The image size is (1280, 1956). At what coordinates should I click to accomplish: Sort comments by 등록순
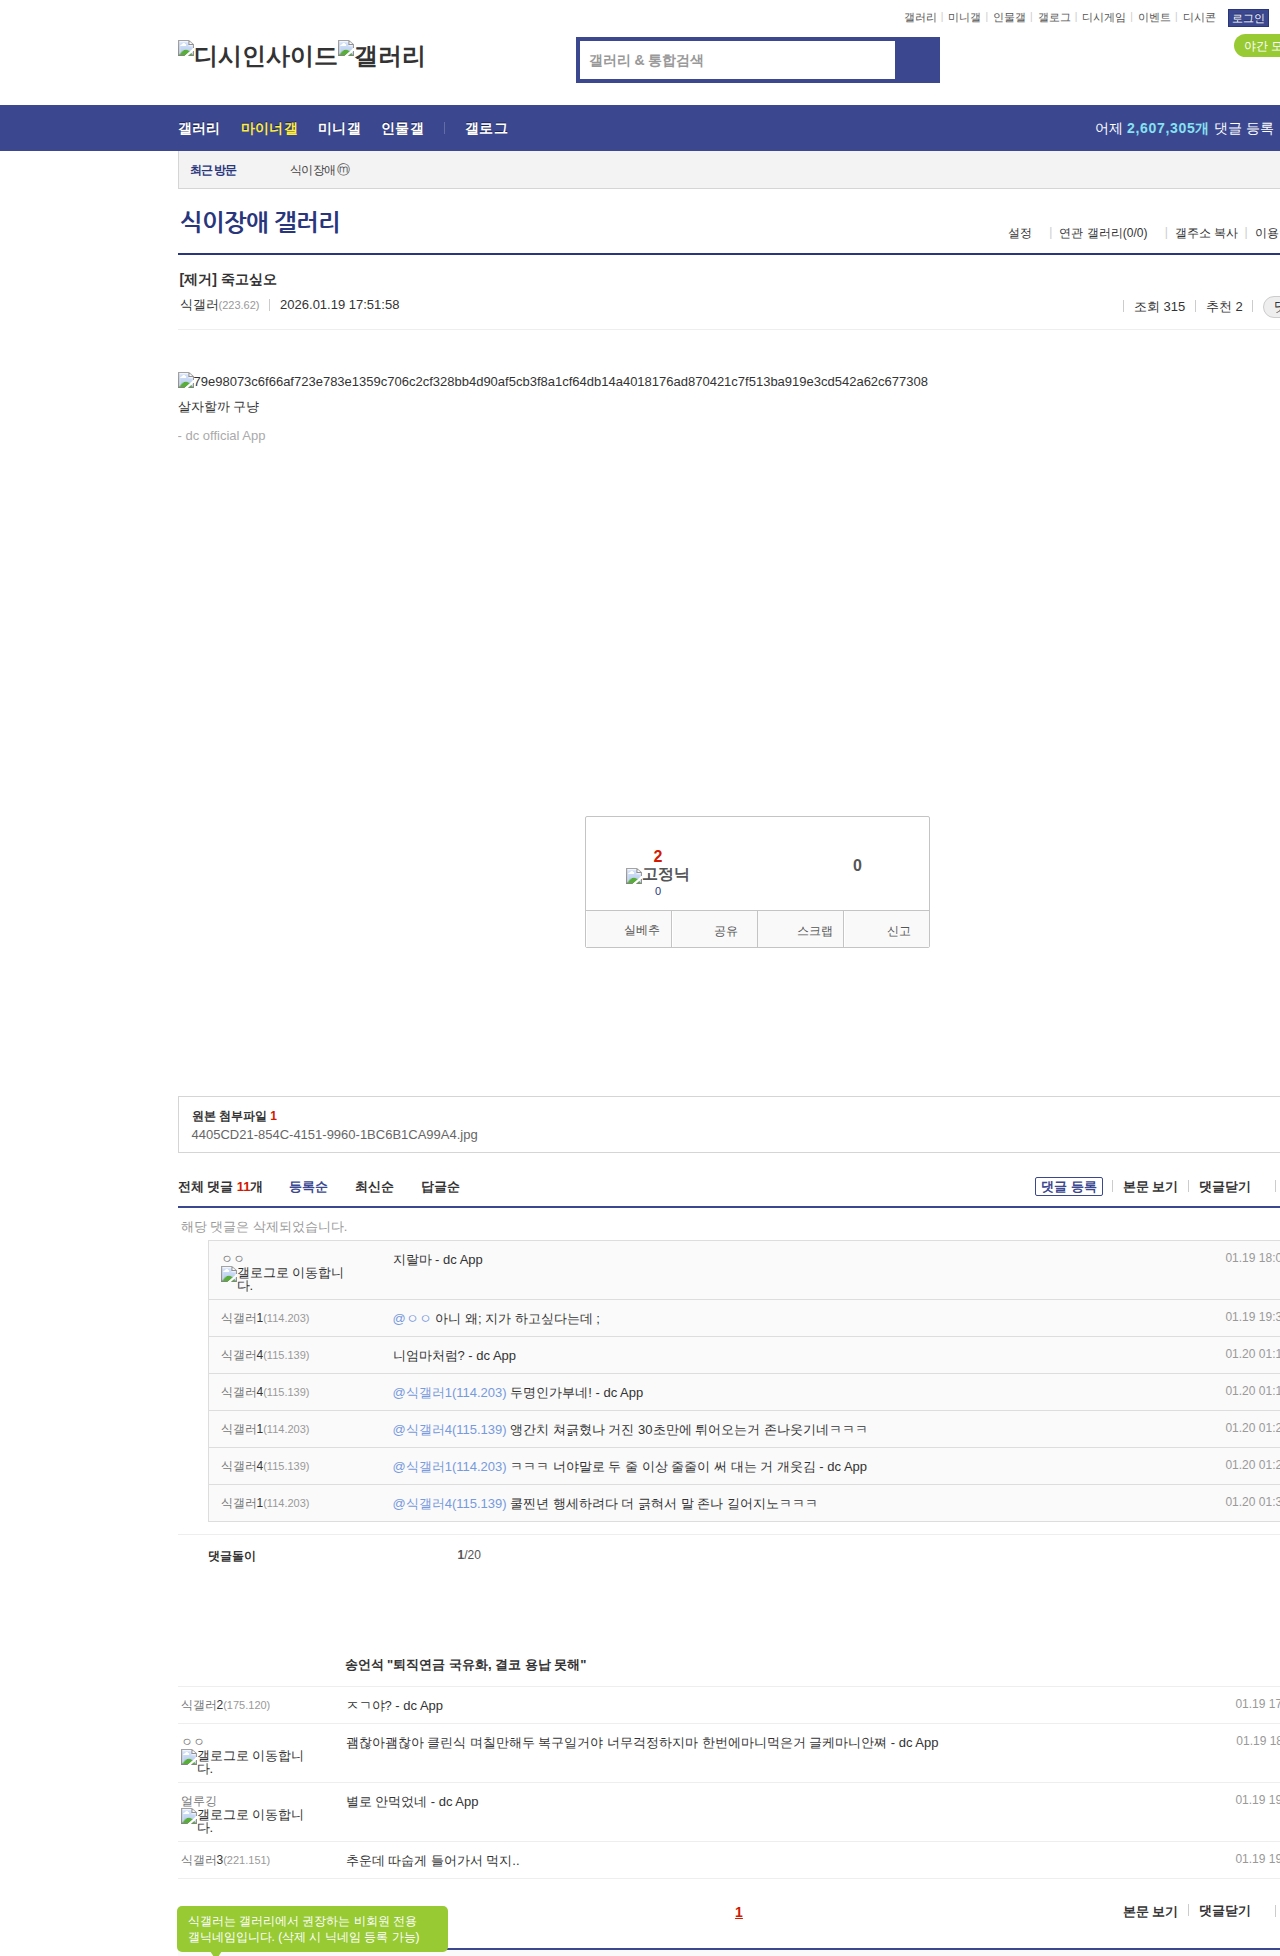tap(308, 1187)
